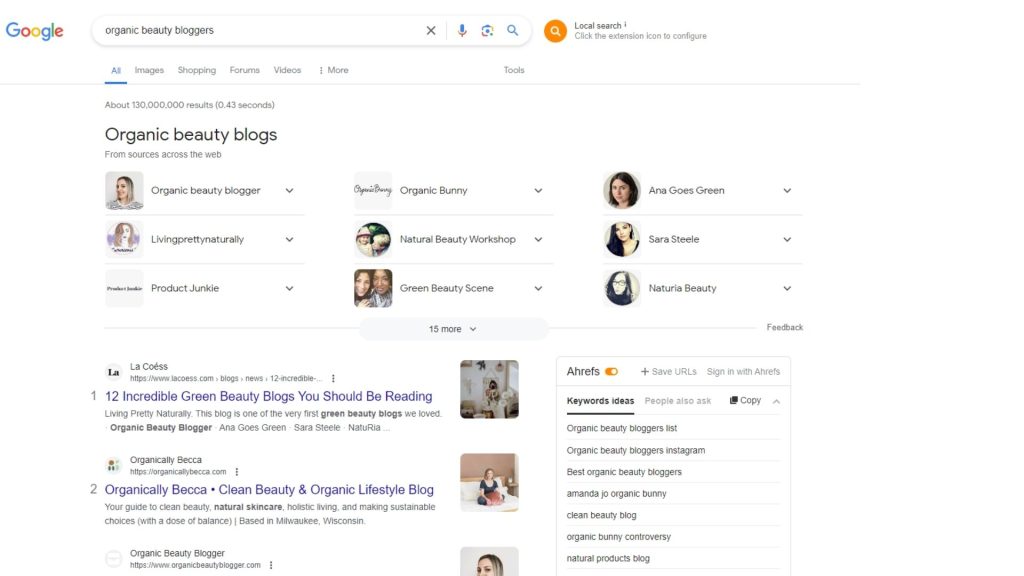The height and width of the screenshot is (576, 1024).
Task: Select the All results tab
Action: click(116, 71)
